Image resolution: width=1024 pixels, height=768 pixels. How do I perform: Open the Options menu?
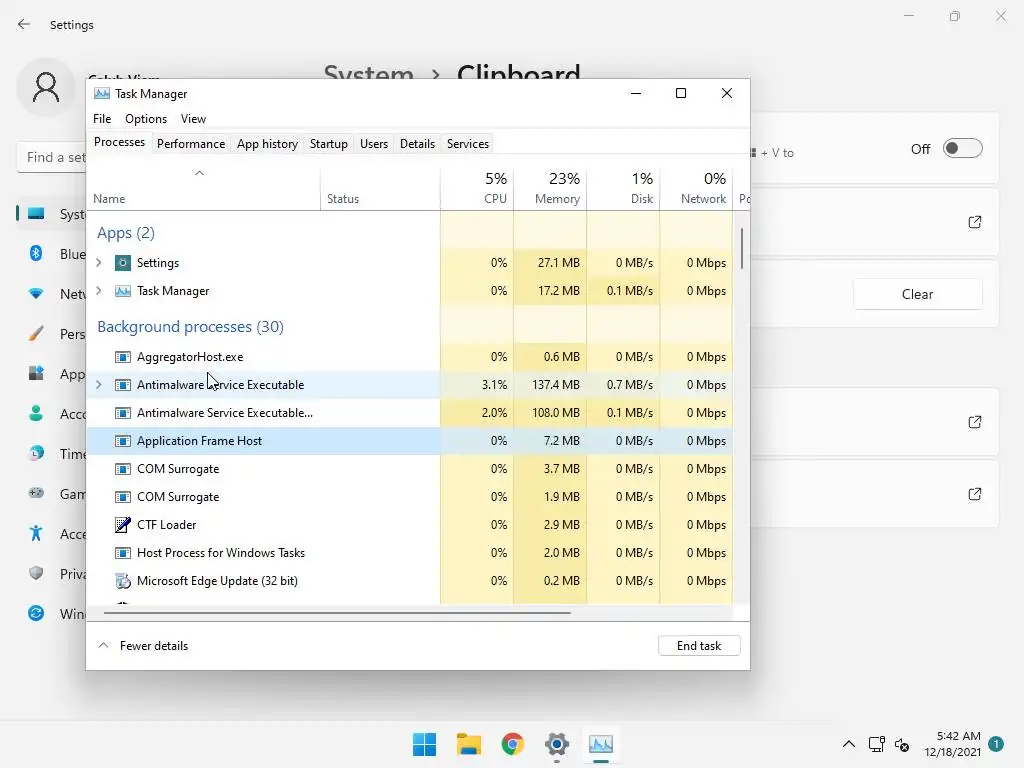tap(146, 119)
